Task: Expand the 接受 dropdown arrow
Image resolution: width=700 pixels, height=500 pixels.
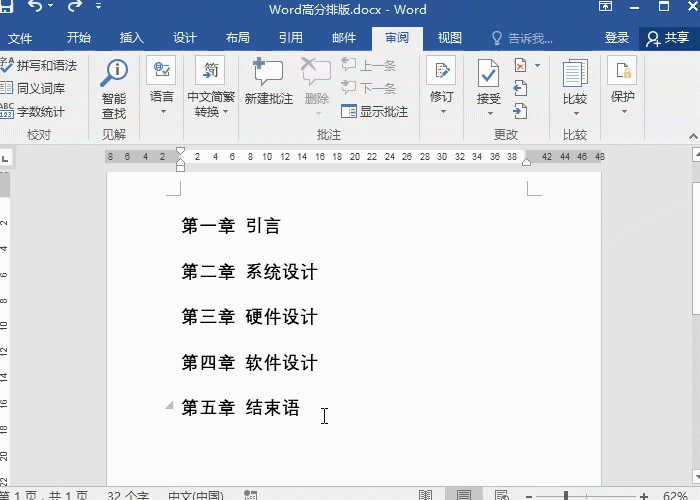Action: [490, 113]
